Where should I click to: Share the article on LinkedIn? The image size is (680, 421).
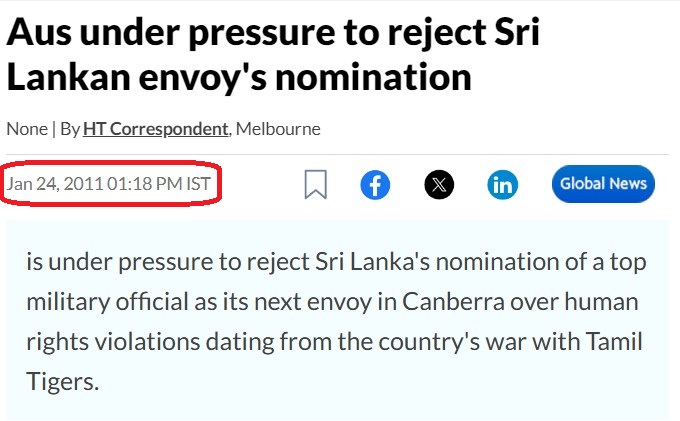pos(503,185)
